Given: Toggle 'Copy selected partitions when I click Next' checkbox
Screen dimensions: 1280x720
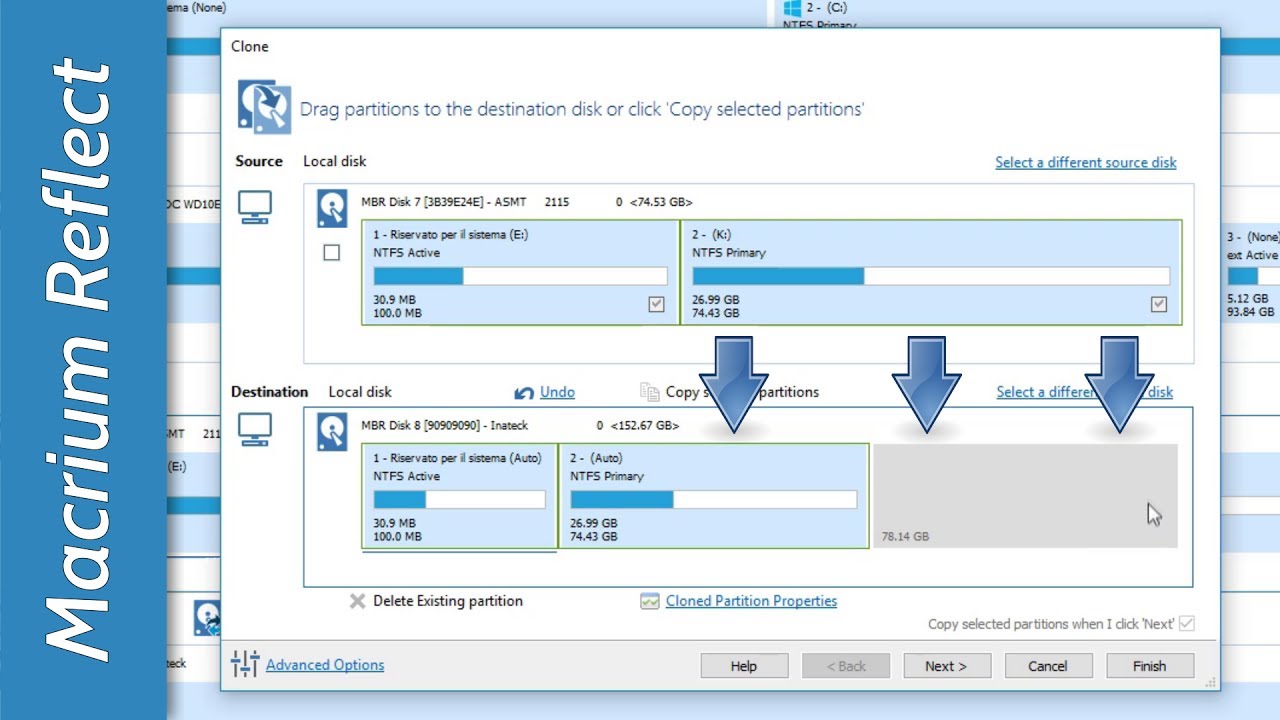Looking at the screenshot, I should point(1187,623).
